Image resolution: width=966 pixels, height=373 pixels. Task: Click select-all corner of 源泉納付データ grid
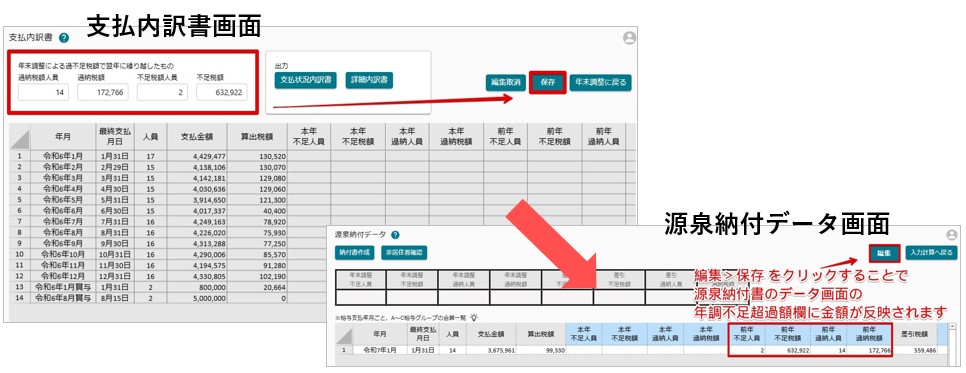click(x=344, y=334)
